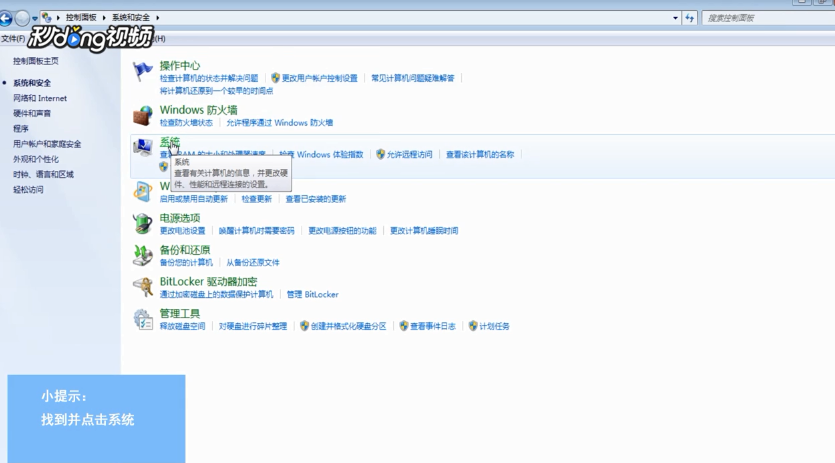This screenshot has height=463, width=835.
Task: Open 控制面板主页 in sidebar
Action: 36,61
